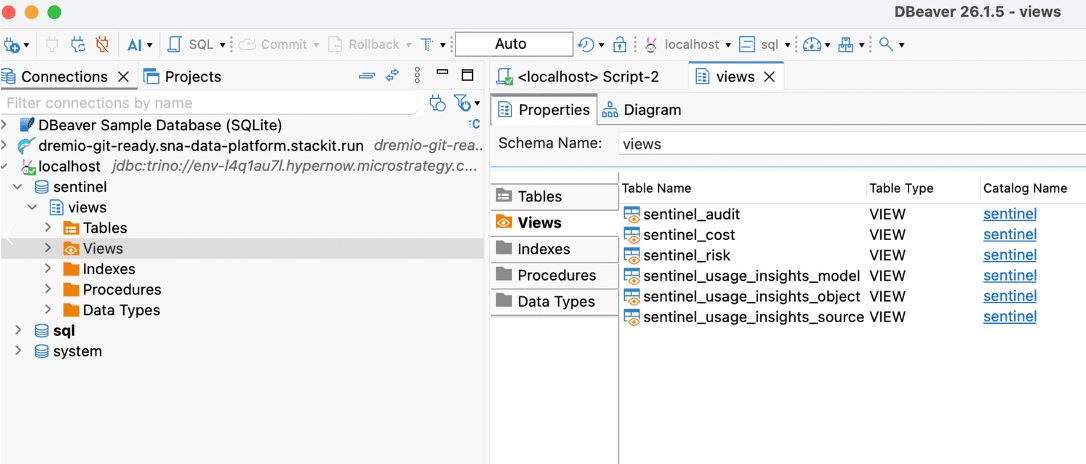Screen dimensions: 1086x464
Task: Click the transaction history clock icon
Action: (x=586, y=45)
